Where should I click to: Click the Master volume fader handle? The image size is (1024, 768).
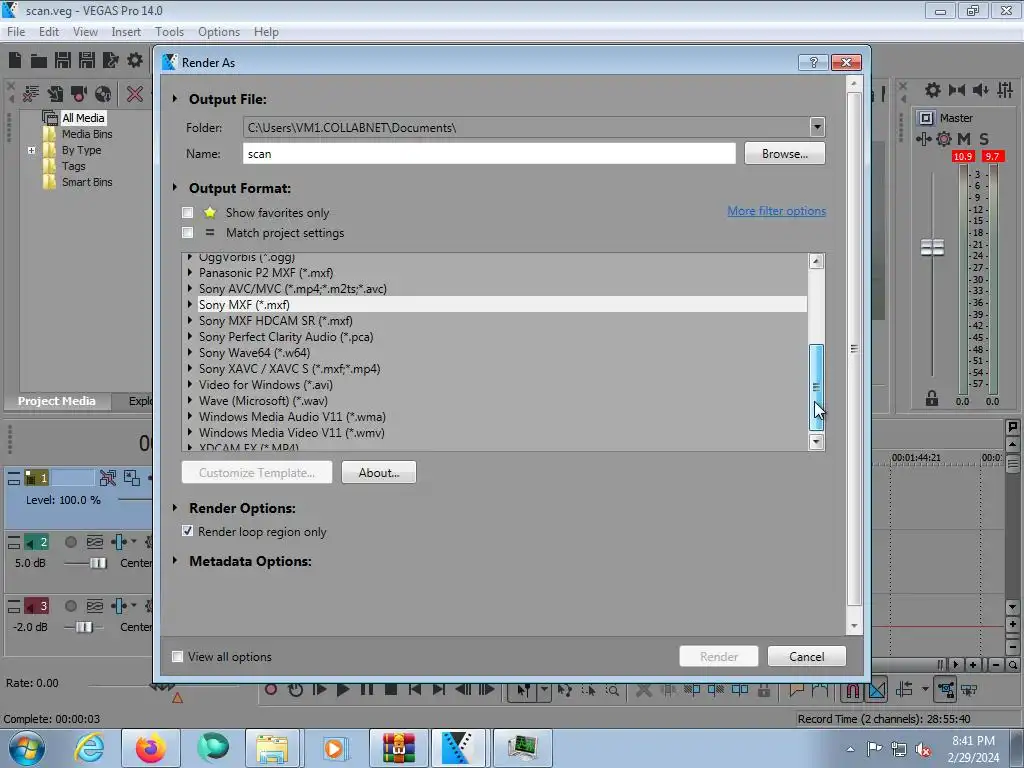932,248
